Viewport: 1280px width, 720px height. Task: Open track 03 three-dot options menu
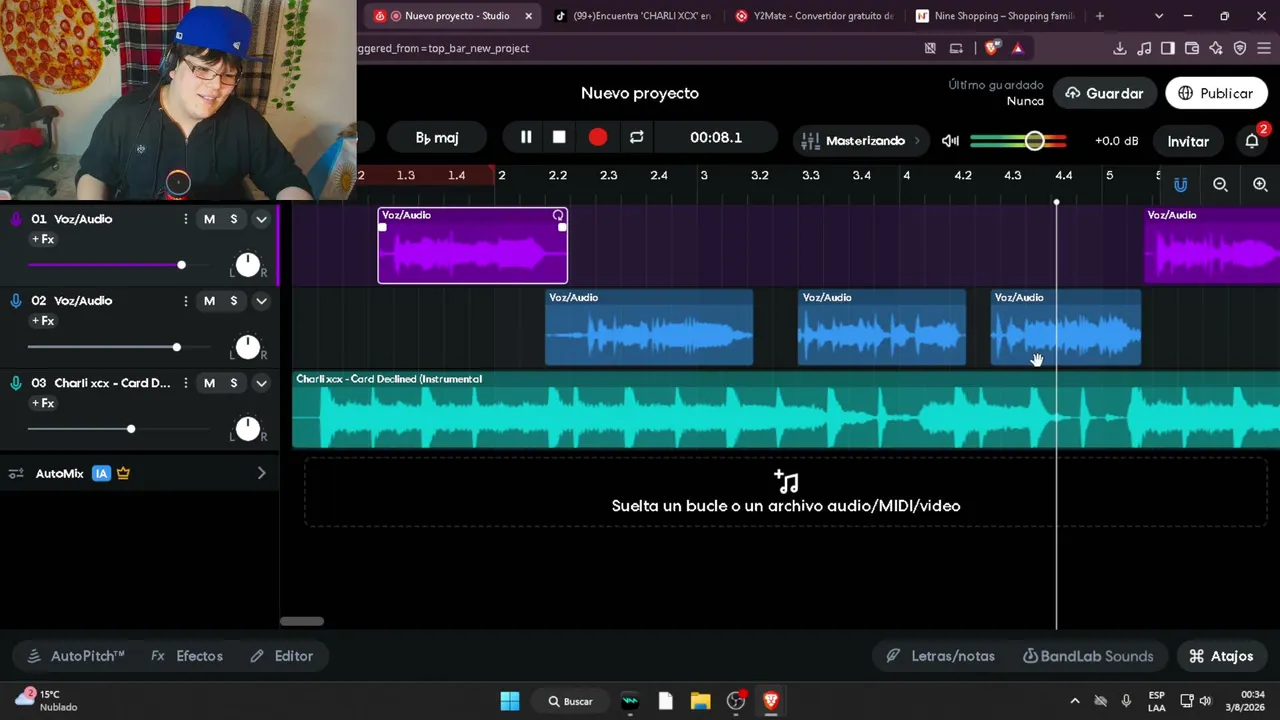185,383
